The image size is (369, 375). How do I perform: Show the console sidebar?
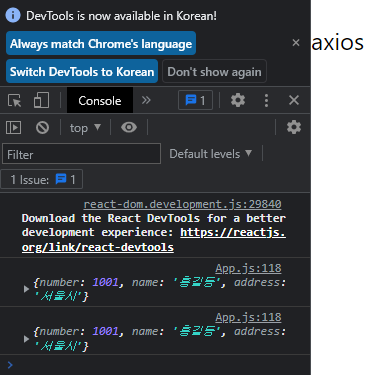[x=13, y=128]
